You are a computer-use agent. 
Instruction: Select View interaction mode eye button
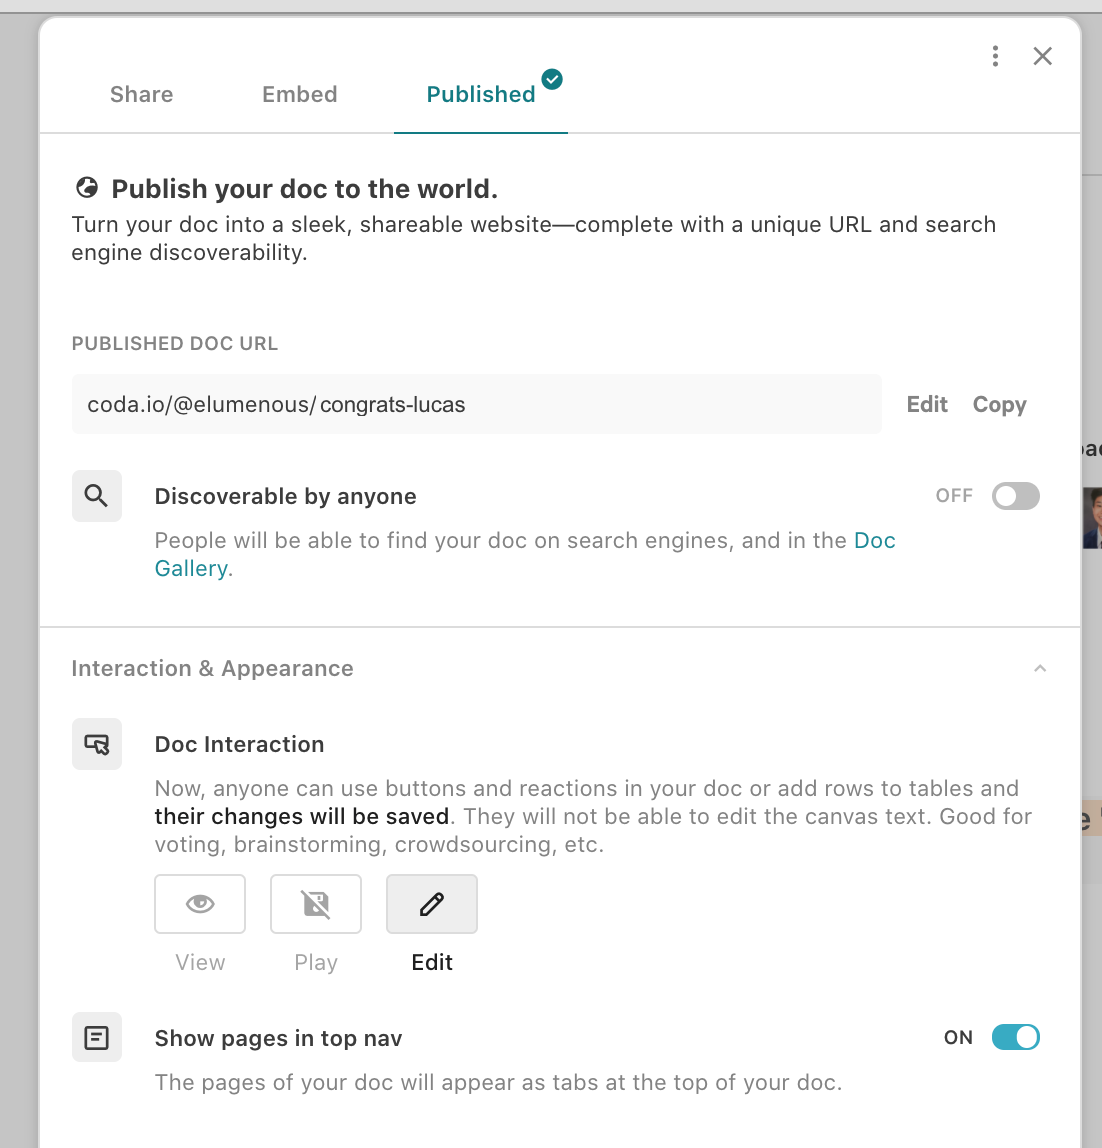200,903
